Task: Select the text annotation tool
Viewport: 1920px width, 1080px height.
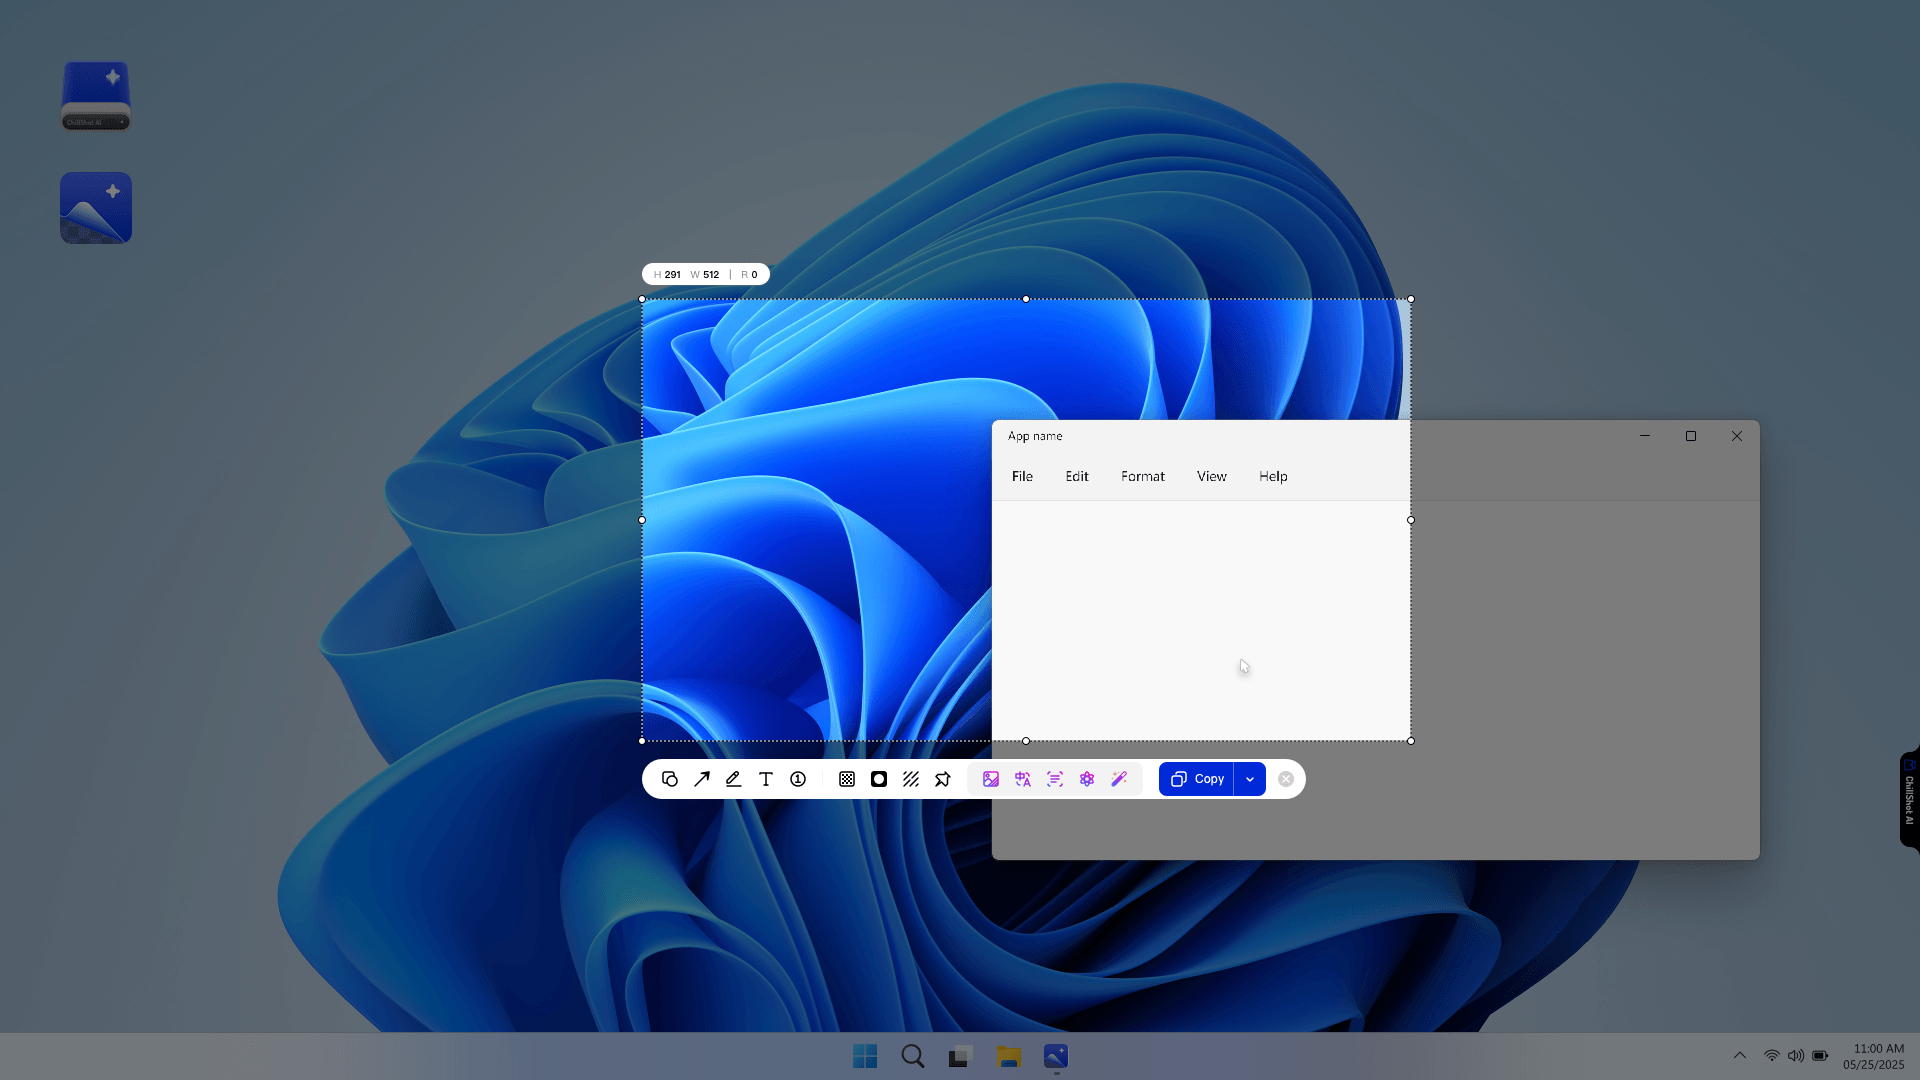Action: tap(766, 779)
